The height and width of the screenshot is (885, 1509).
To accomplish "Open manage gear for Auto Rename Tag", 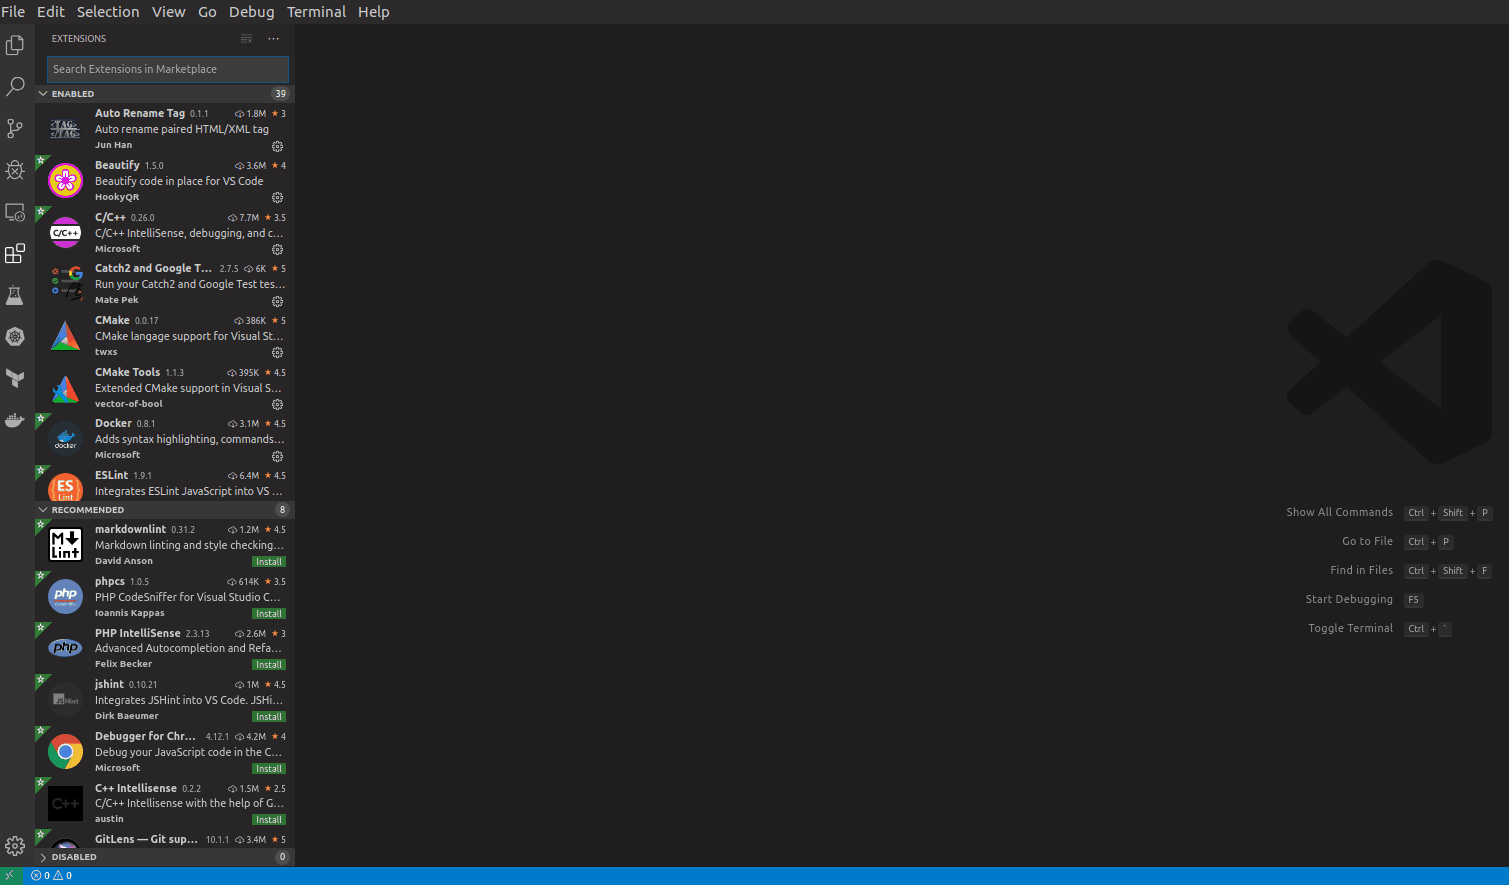I will tap(278, 146).
